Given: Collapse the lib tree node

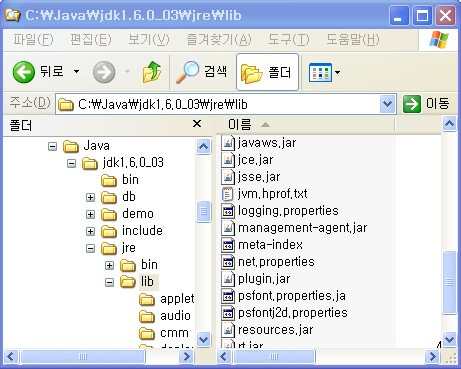Looking at the screenshot, I should (x=109, y=282).
